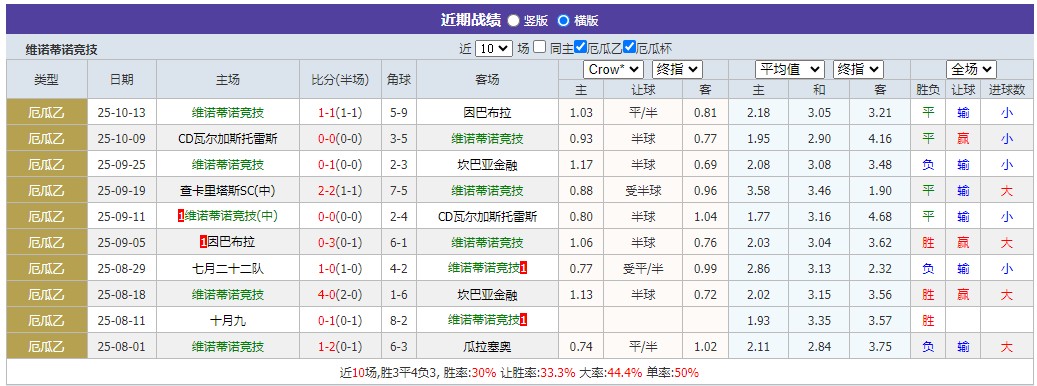Open the 1-1(1-1) score on 25-10-13
The width and height of the screenshot is (1037, 386).
coord(340,112)
